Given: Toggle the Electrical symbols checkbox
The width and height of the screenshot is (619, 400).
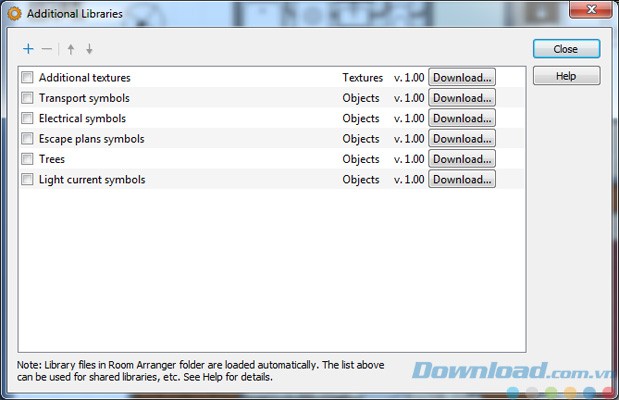Looking at the screenshot, I should tap(27, 118).
